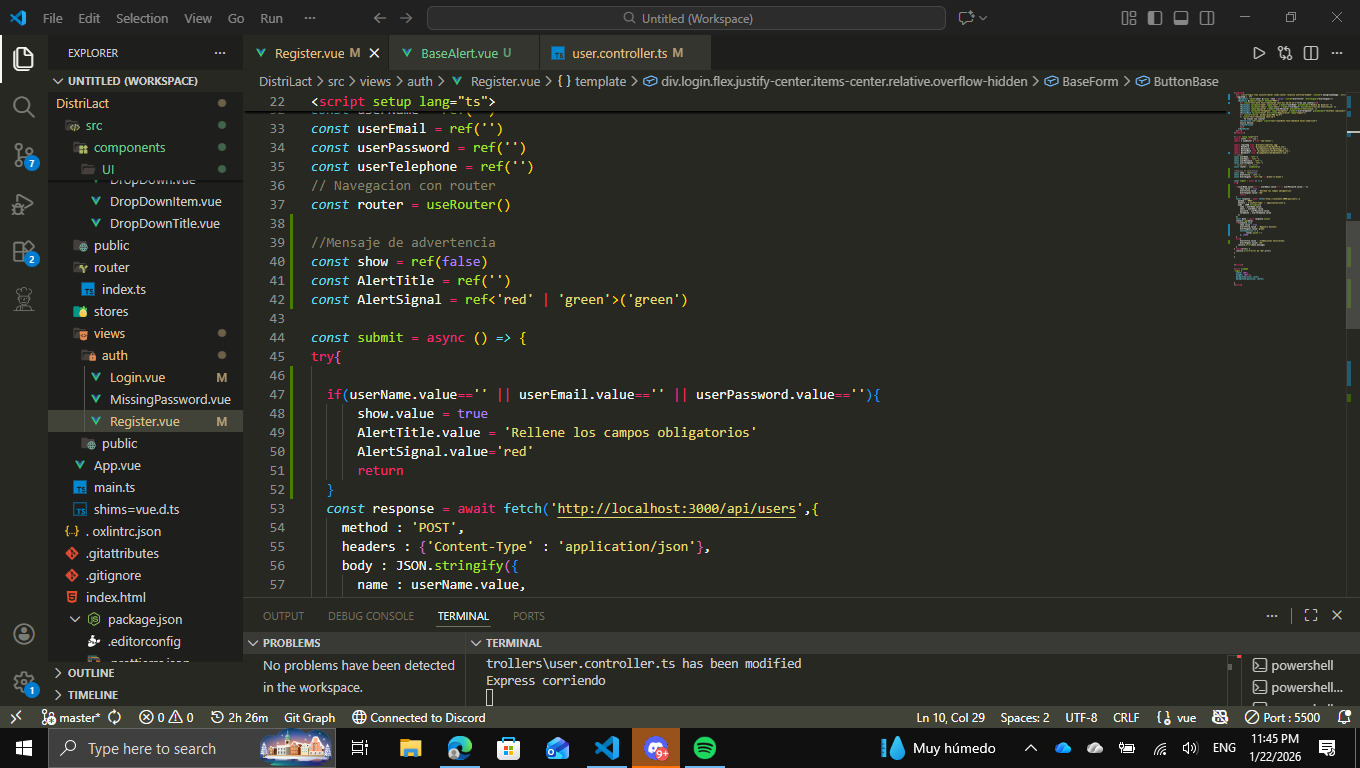Collapse the PROBLEMS section in panel

291,643
